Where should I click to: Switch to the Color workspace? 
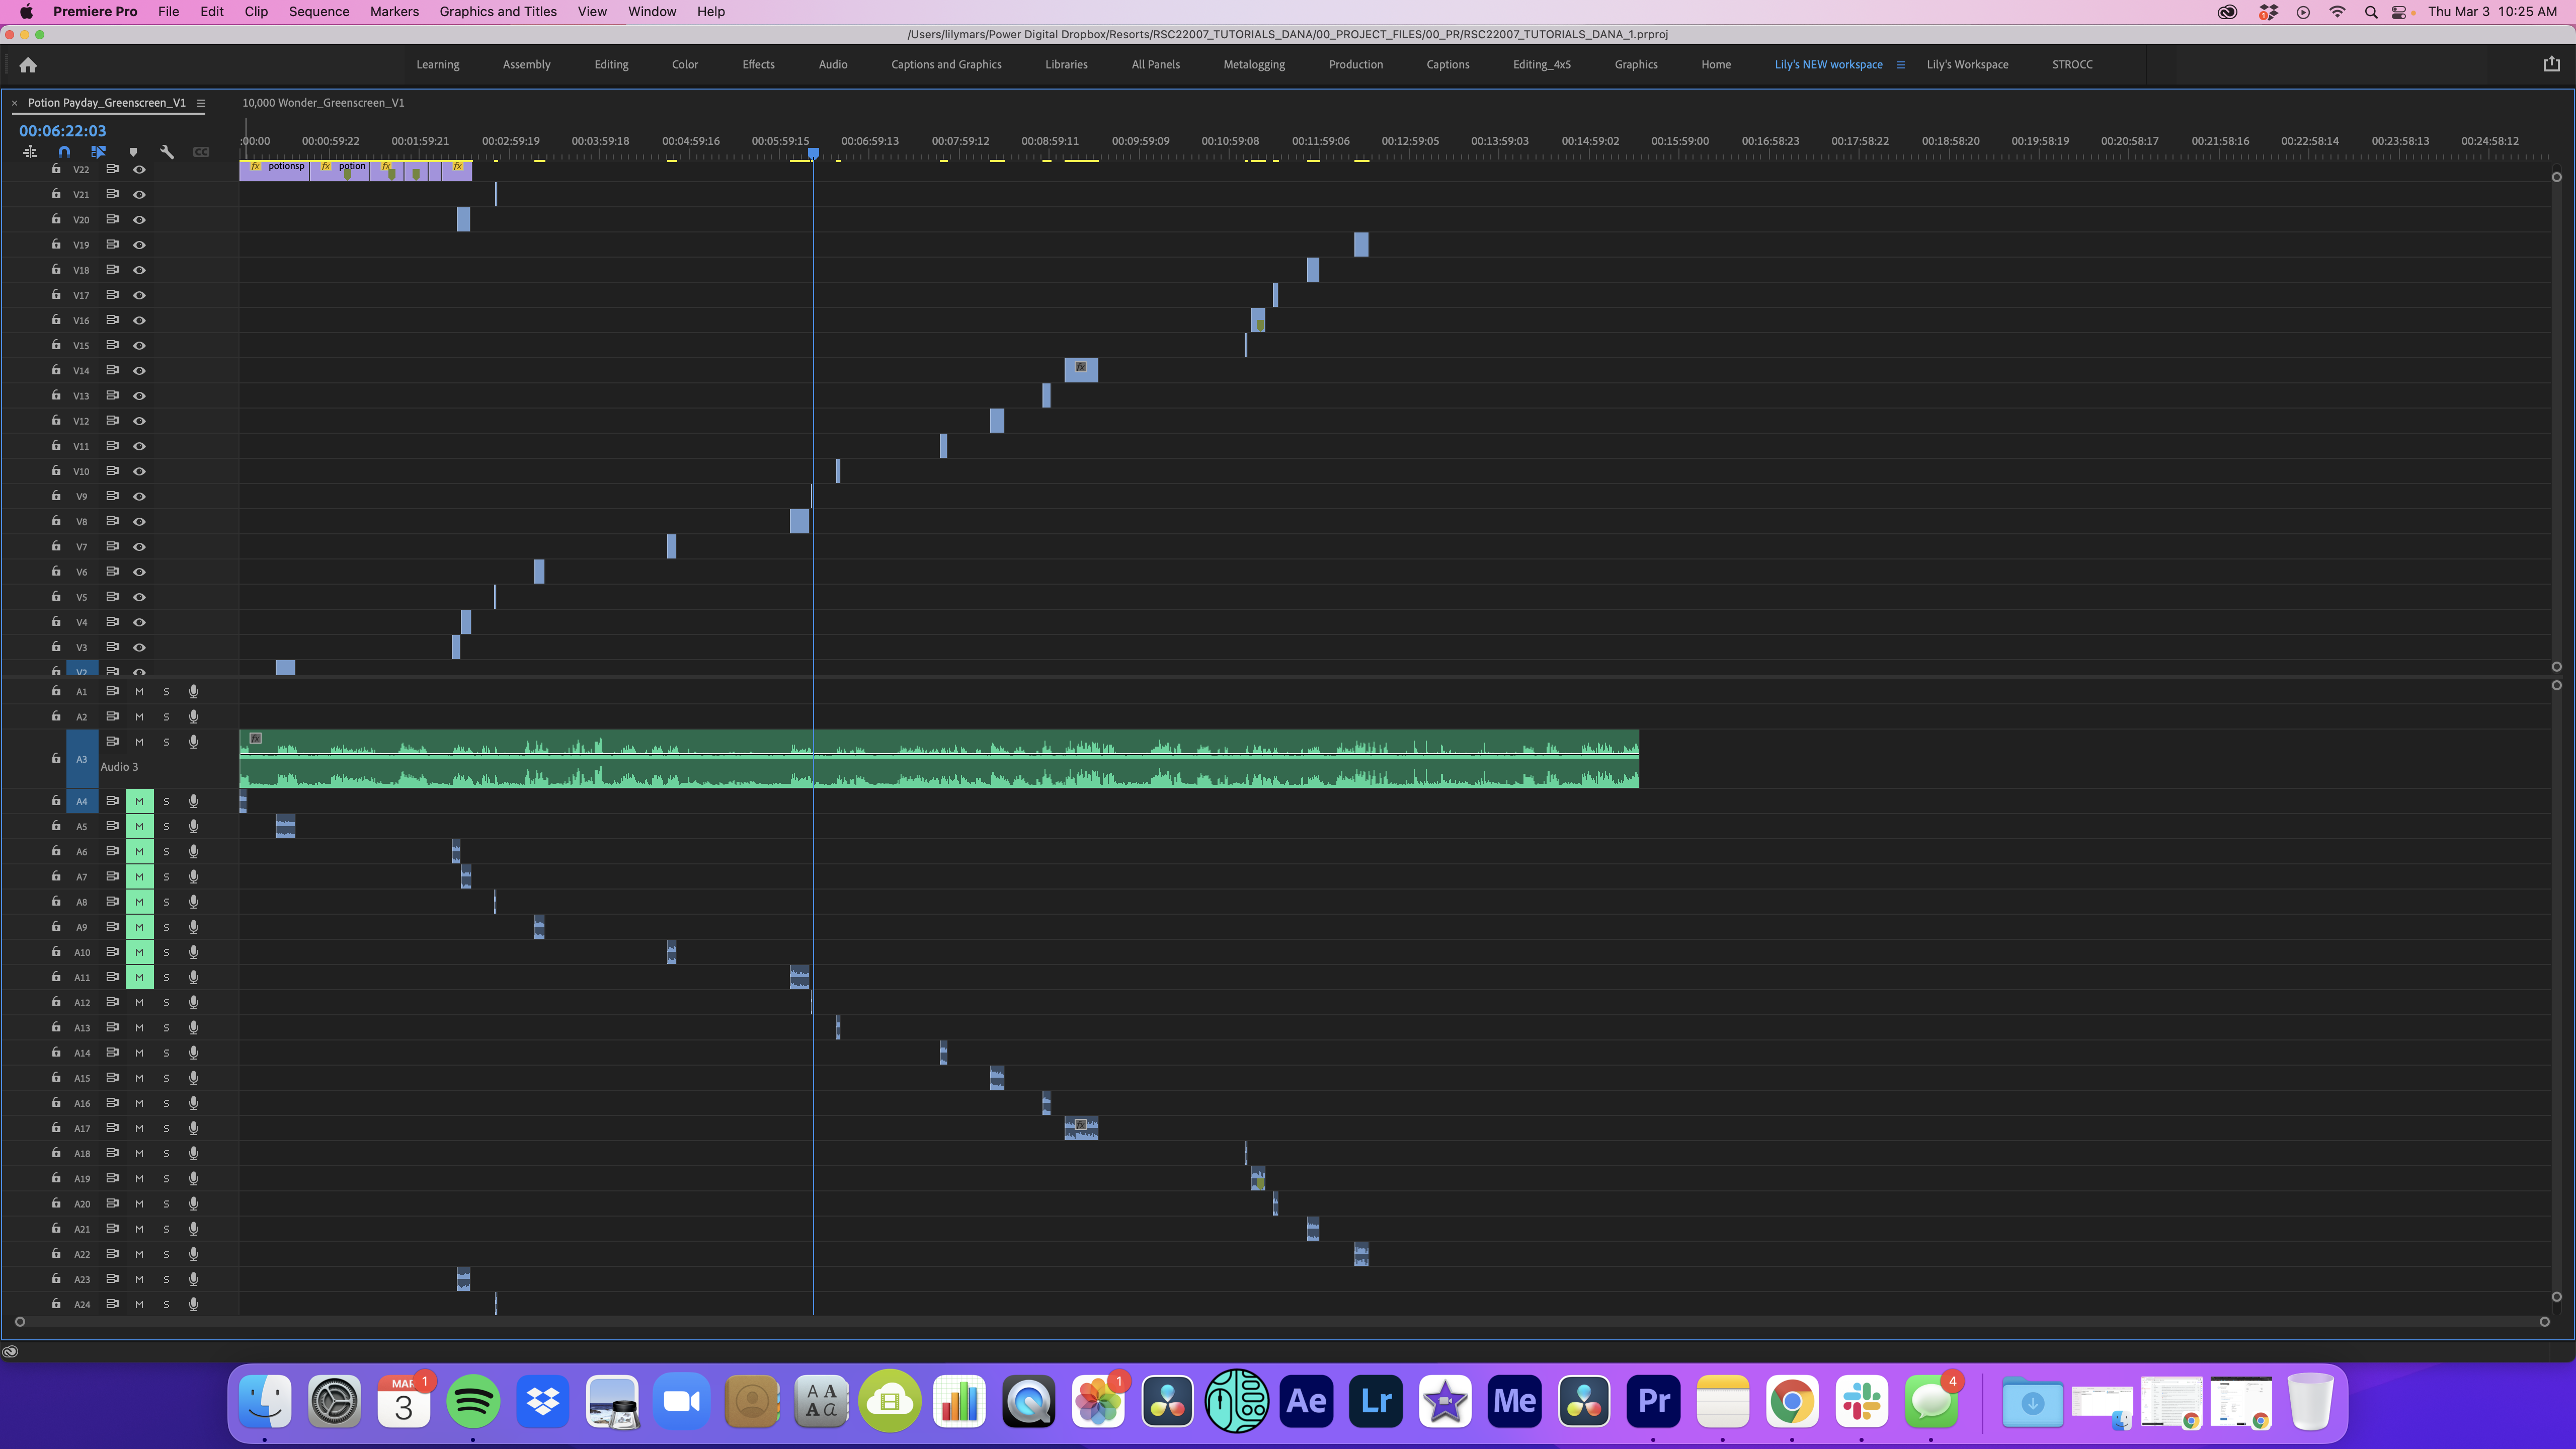pos(685,64)
